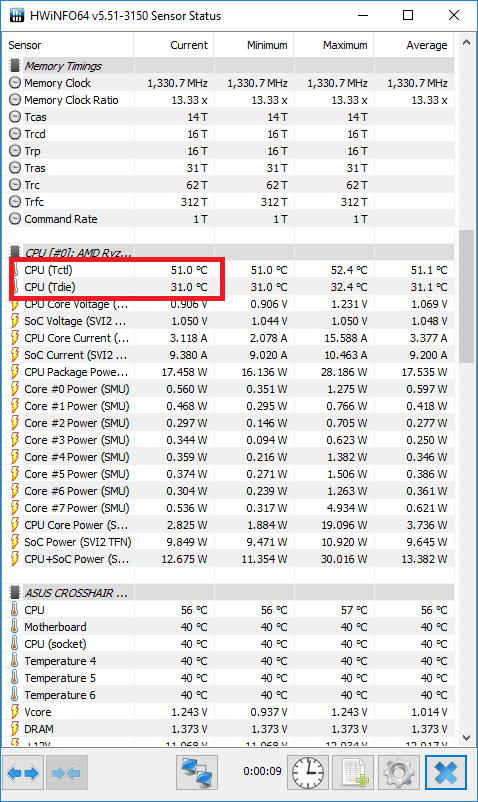This screenshot has width=478, height=802.
Task: Click the Trfc clock icon
Action: (15, 202)
